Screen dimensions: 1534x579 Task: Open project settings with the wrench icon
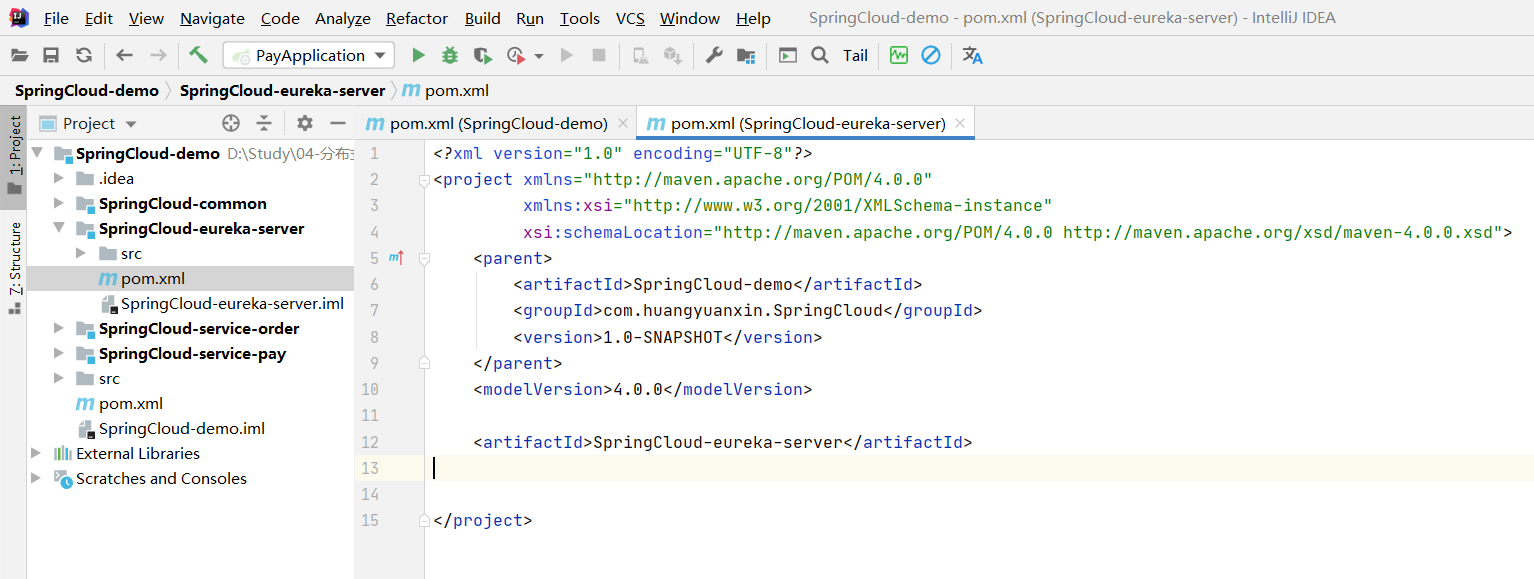click(714, 56)
